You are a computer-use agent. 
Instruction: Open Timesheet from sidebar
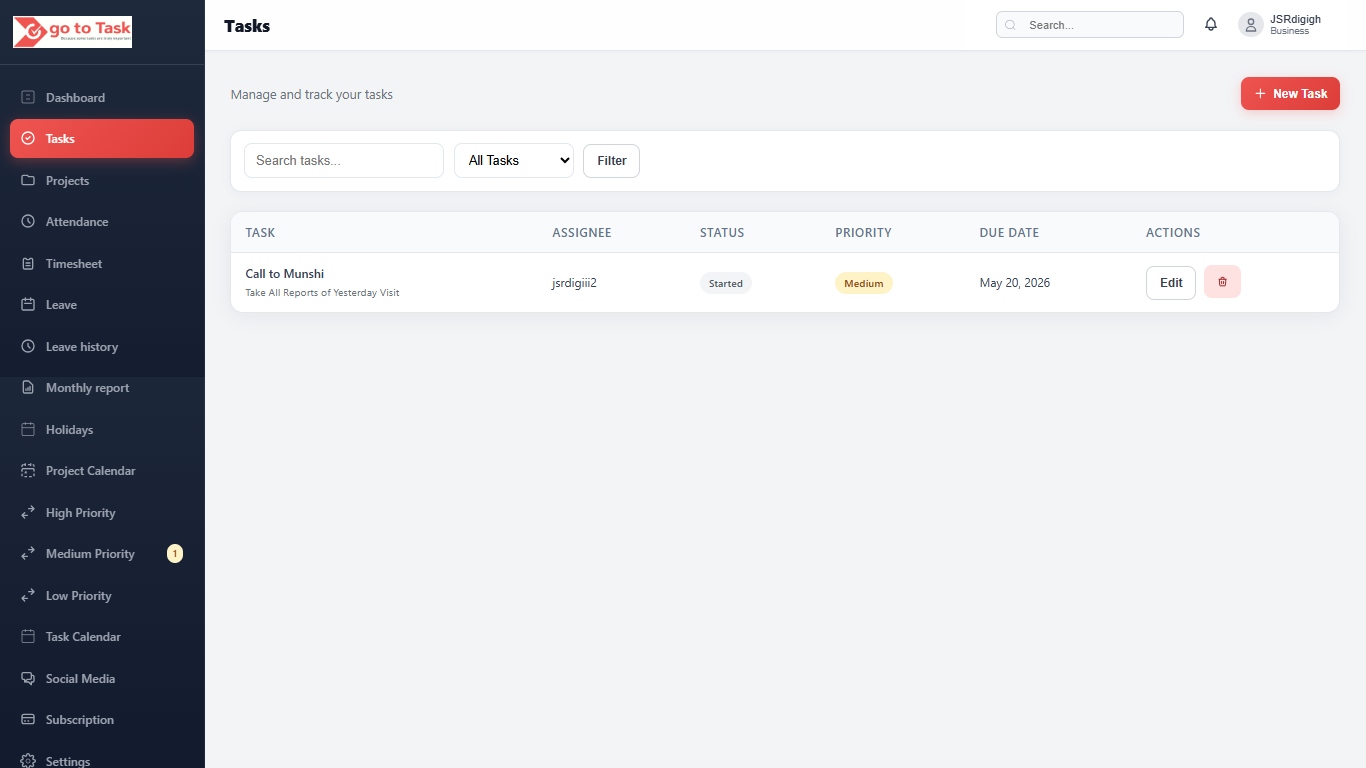pyautogui.click(x=102, y=263)
